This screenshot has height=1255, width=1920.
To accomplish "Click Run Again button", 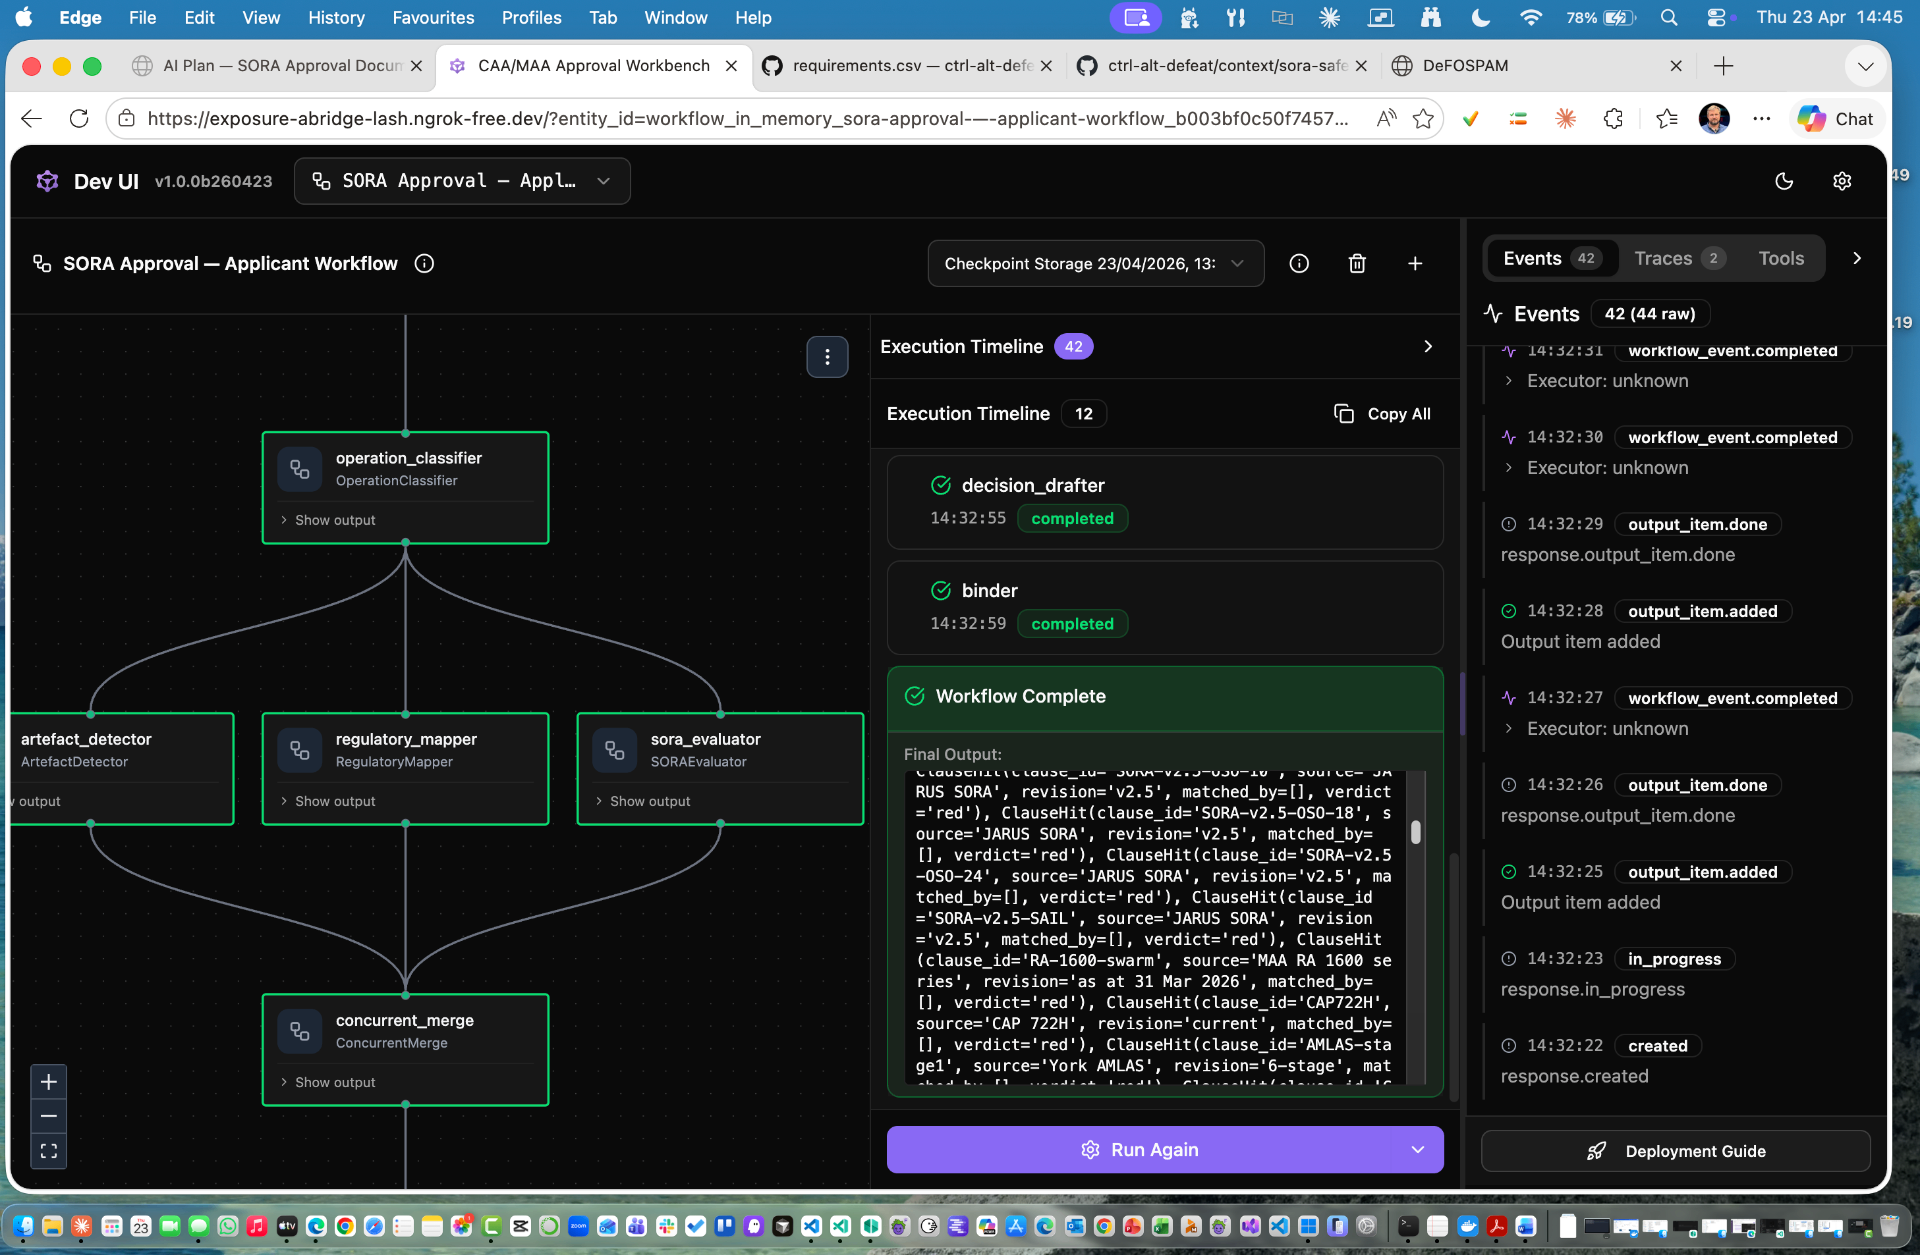I will click(1140, 1150).
